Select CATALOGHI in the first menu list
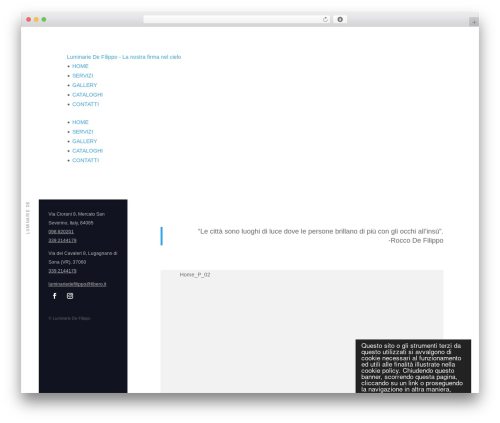Viewport: 500px width, 423px height. pyautogui.click(x=88, y=95)
